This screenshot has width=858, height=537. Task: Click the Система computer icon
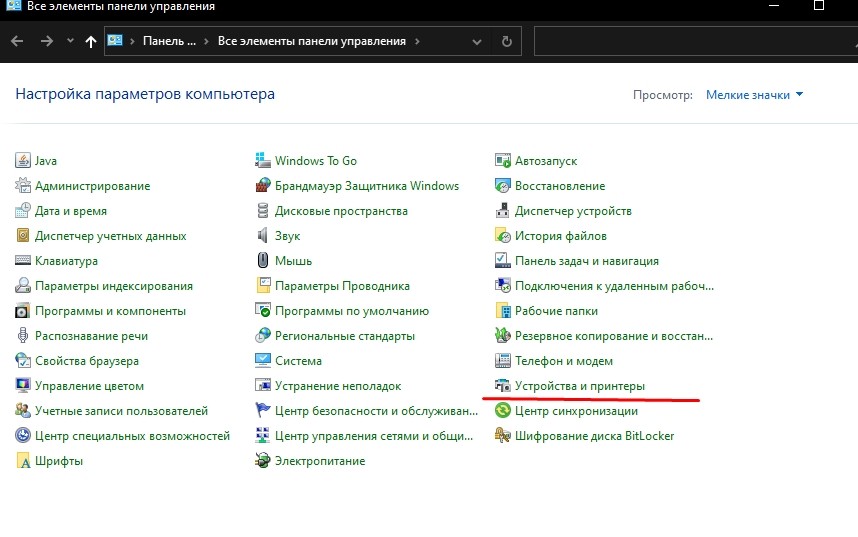click(x=263, y=361)
